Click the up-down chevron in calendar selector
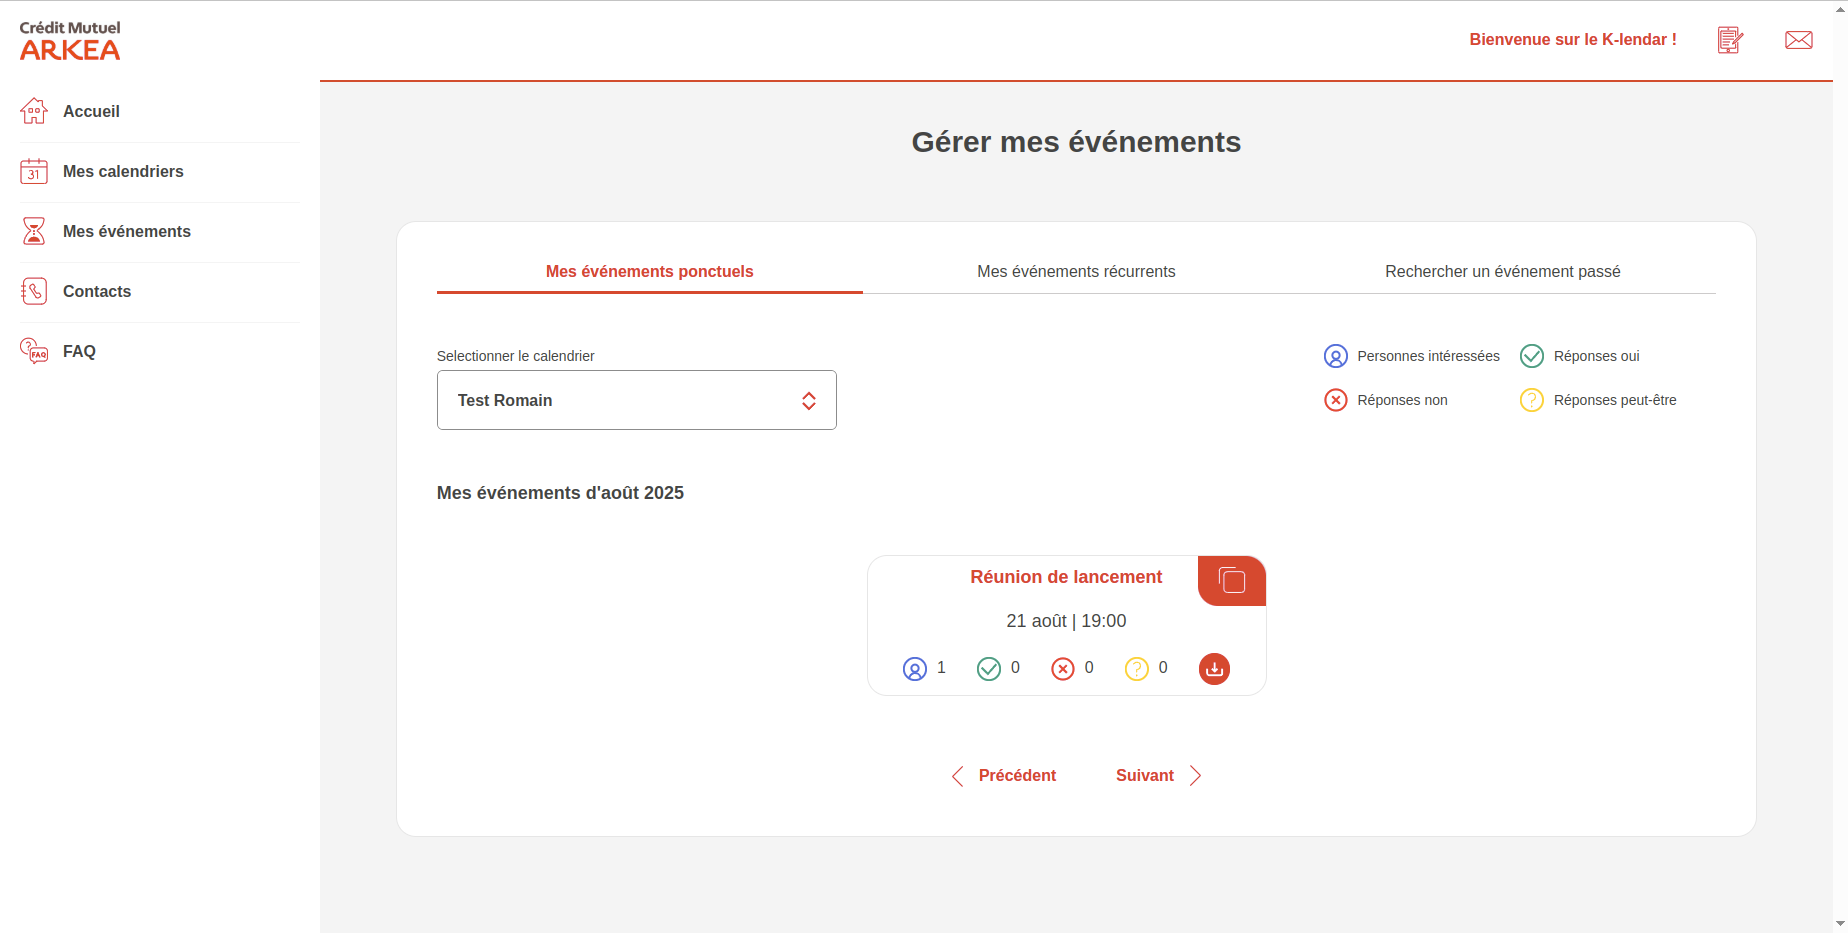The image size is (1848, 933). 809,401
